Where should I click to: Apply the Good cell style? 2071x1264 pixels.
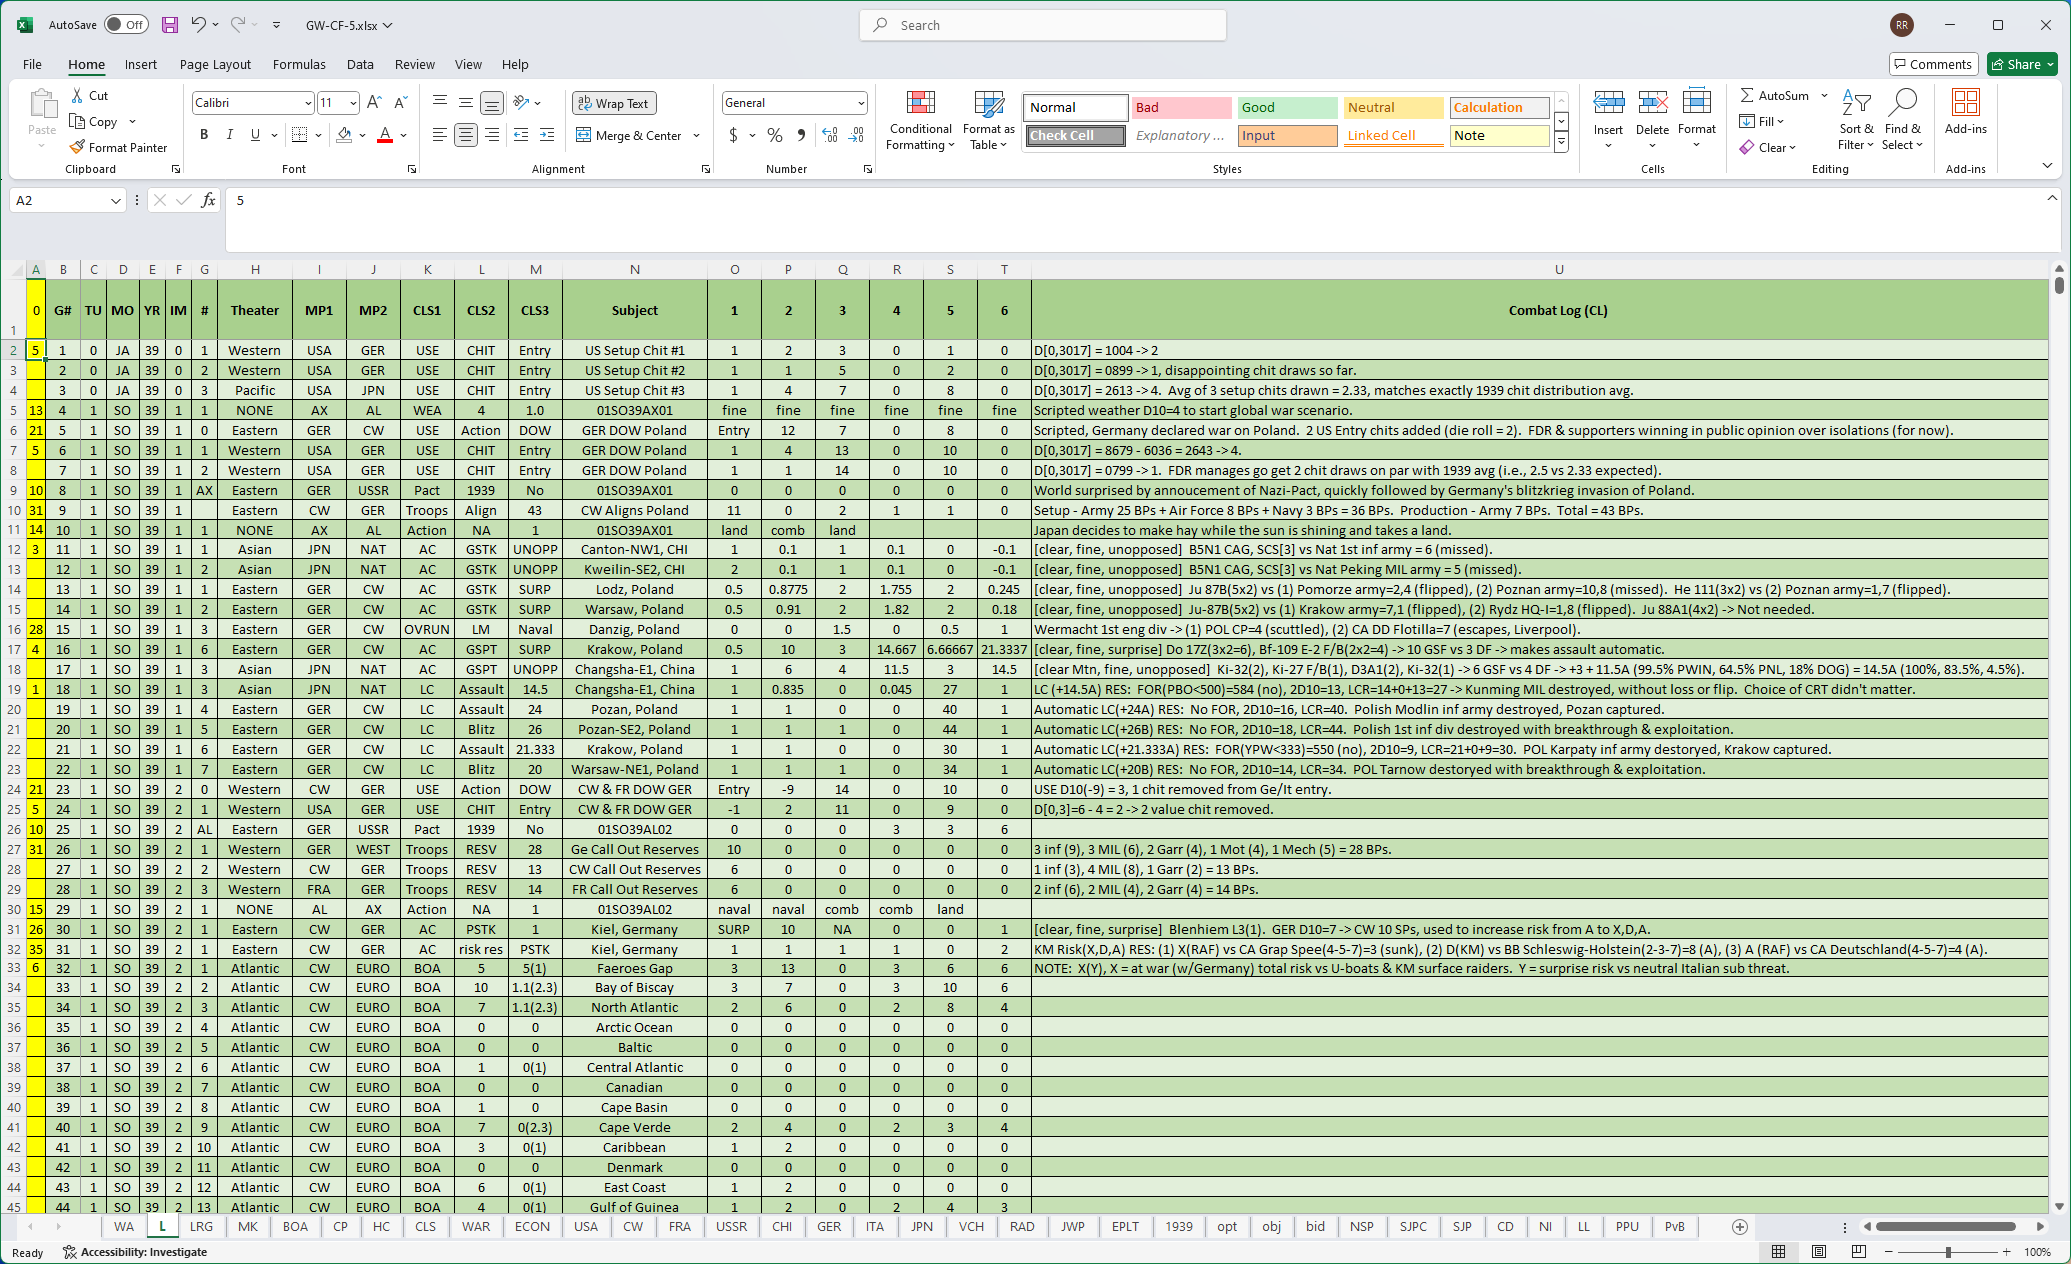click(1287, 107)
